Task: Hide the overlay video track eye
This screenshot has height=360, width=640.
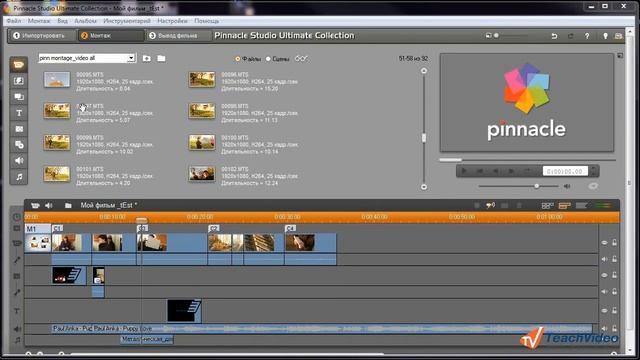Action: point(604,275)
